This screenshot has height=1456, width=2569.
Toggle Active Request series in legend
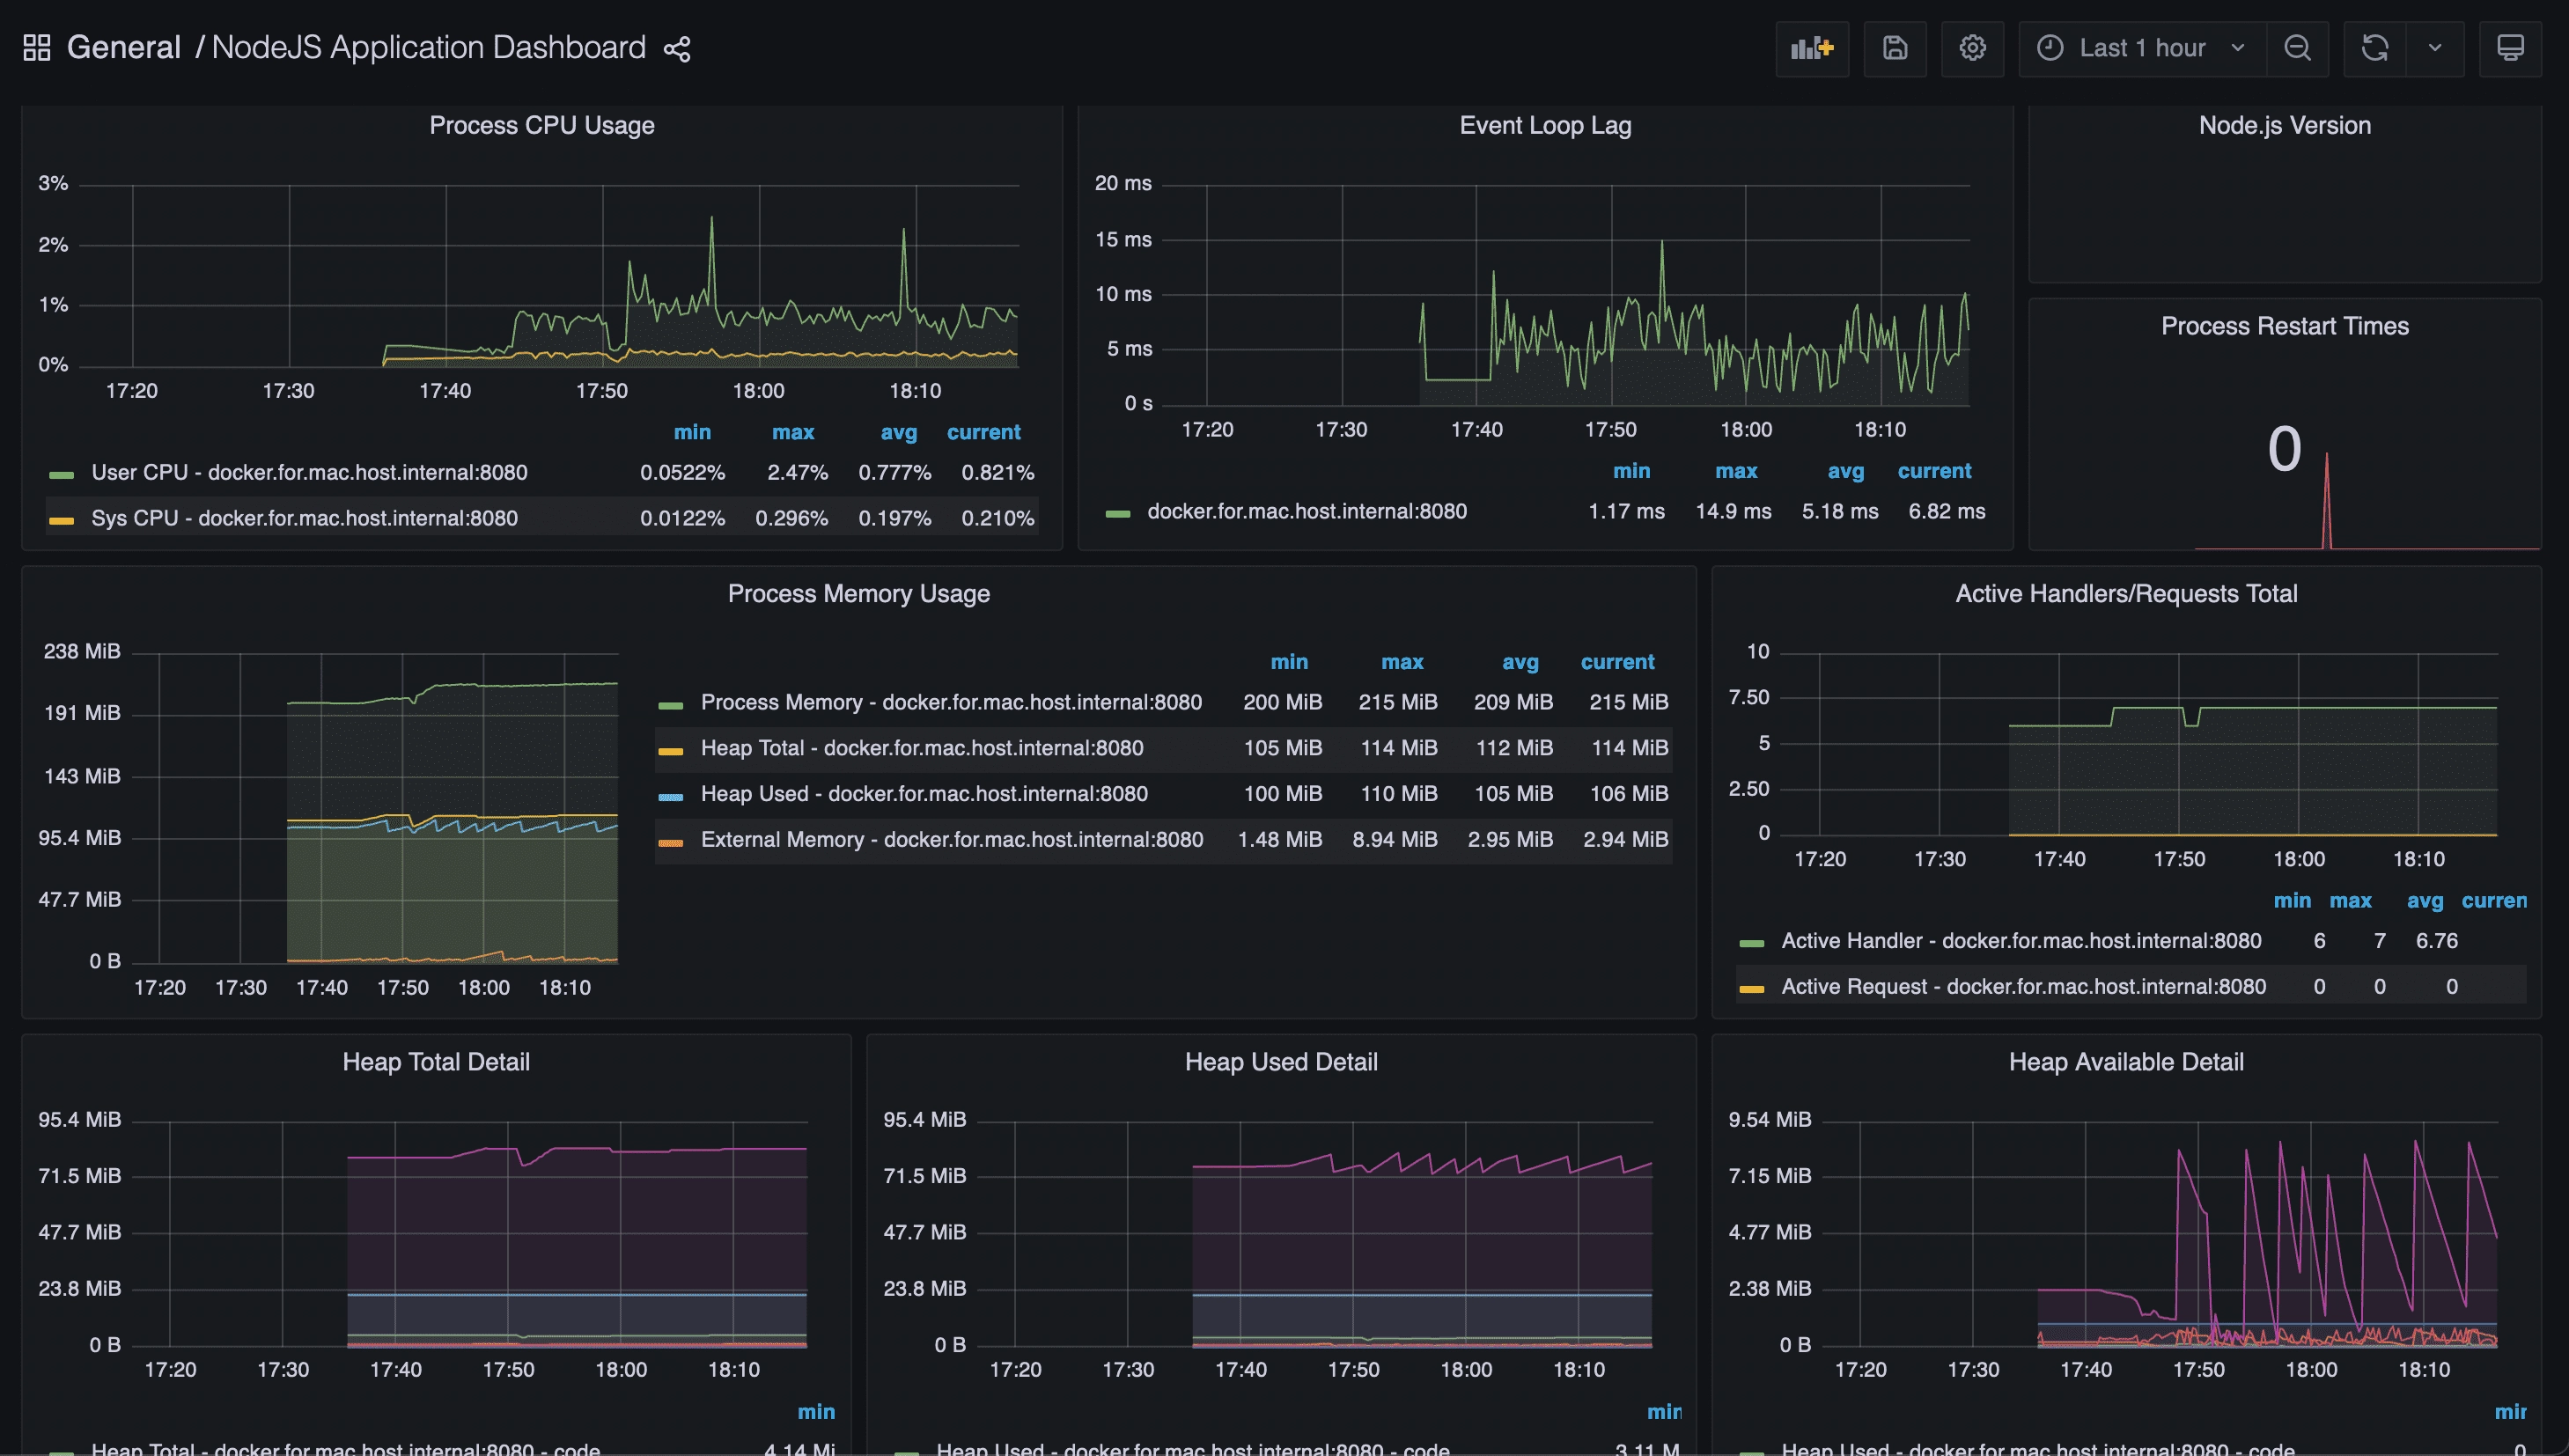[x=2024, y=987]
